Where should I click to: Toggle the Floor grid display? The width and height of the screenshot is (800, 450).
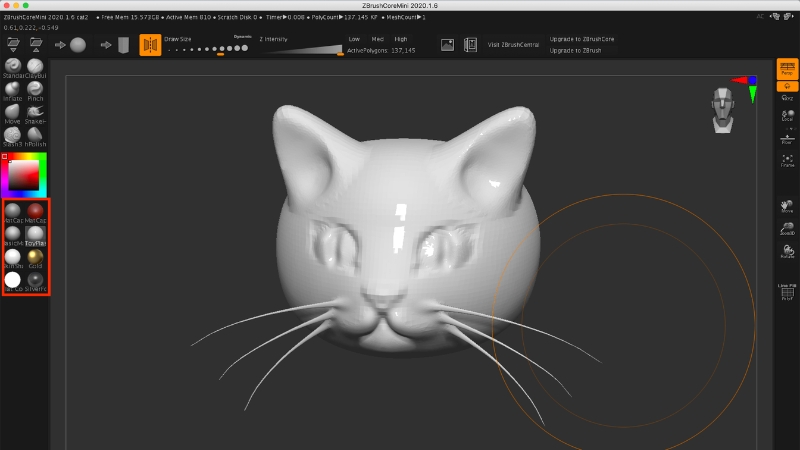[787, 138]
